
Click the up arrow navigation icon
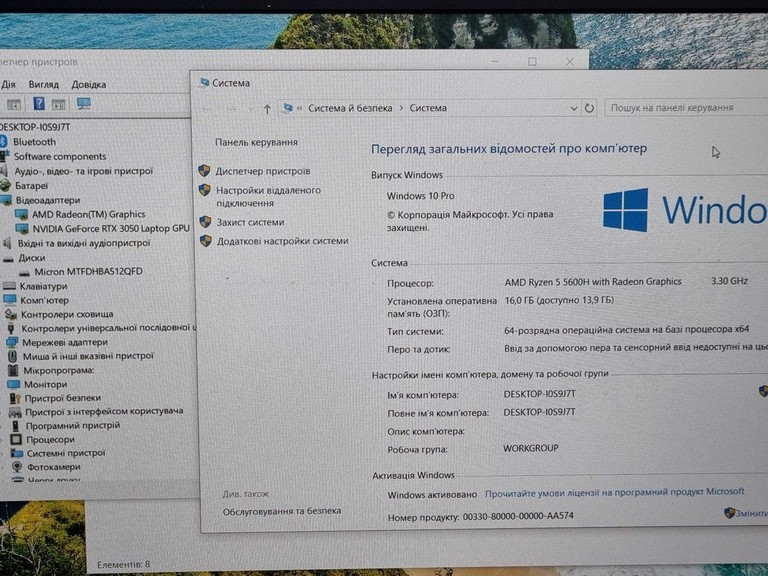267,109
